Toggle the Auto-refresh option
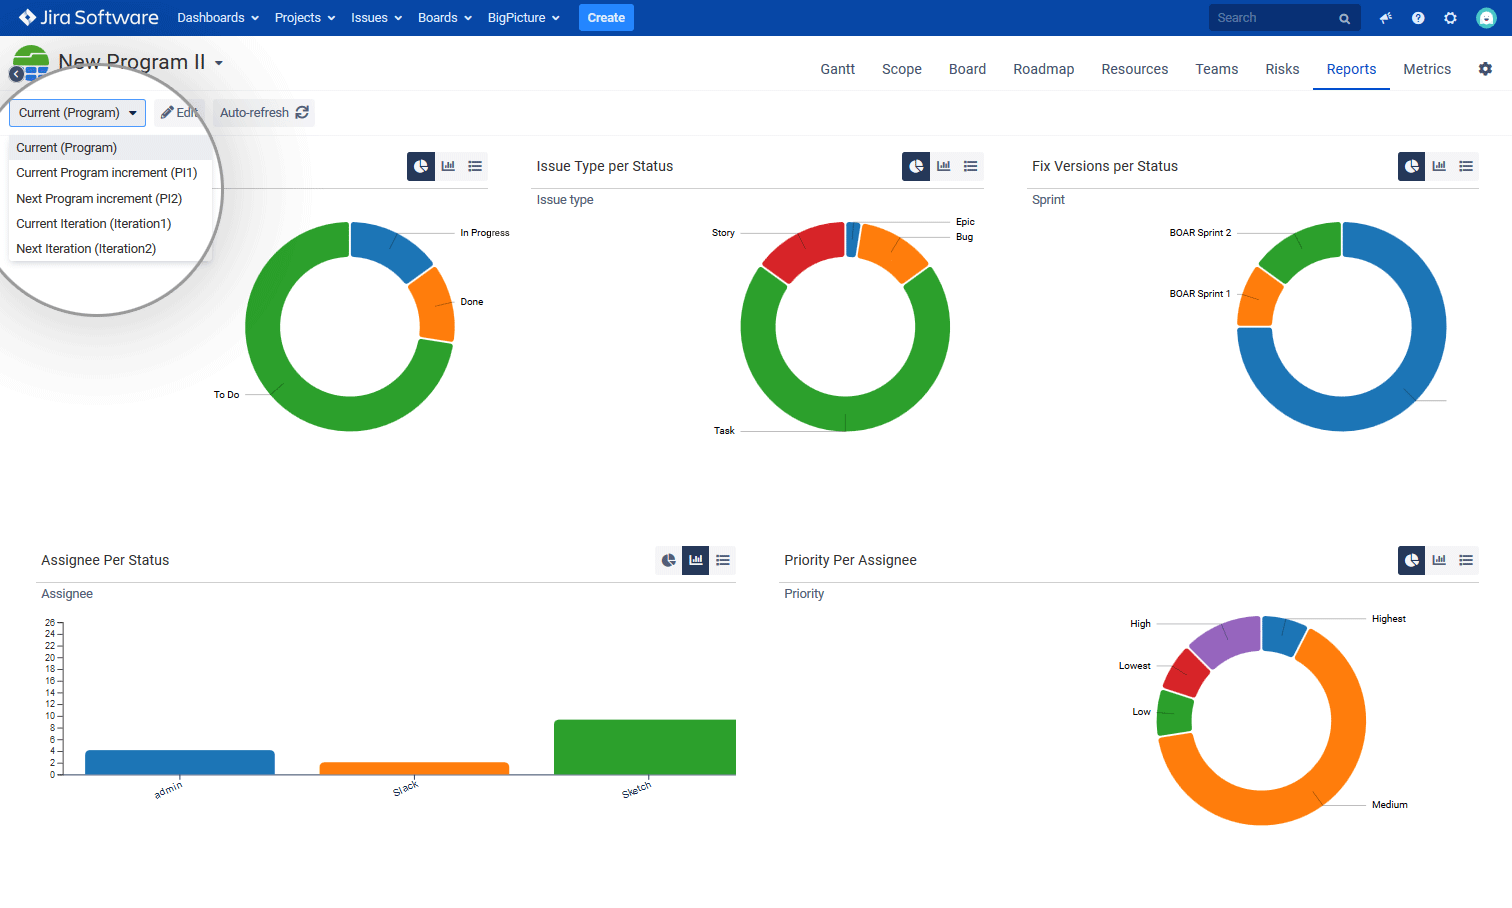The image size is (1512, 908). point(264,113)
